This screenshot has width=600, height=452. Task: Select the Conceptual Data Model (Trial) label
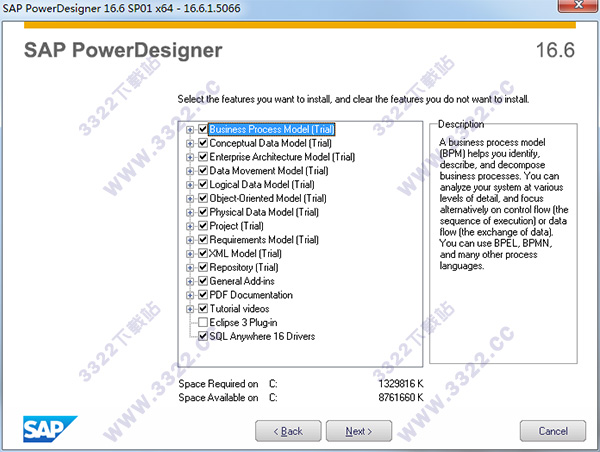(x=271, y=143)
